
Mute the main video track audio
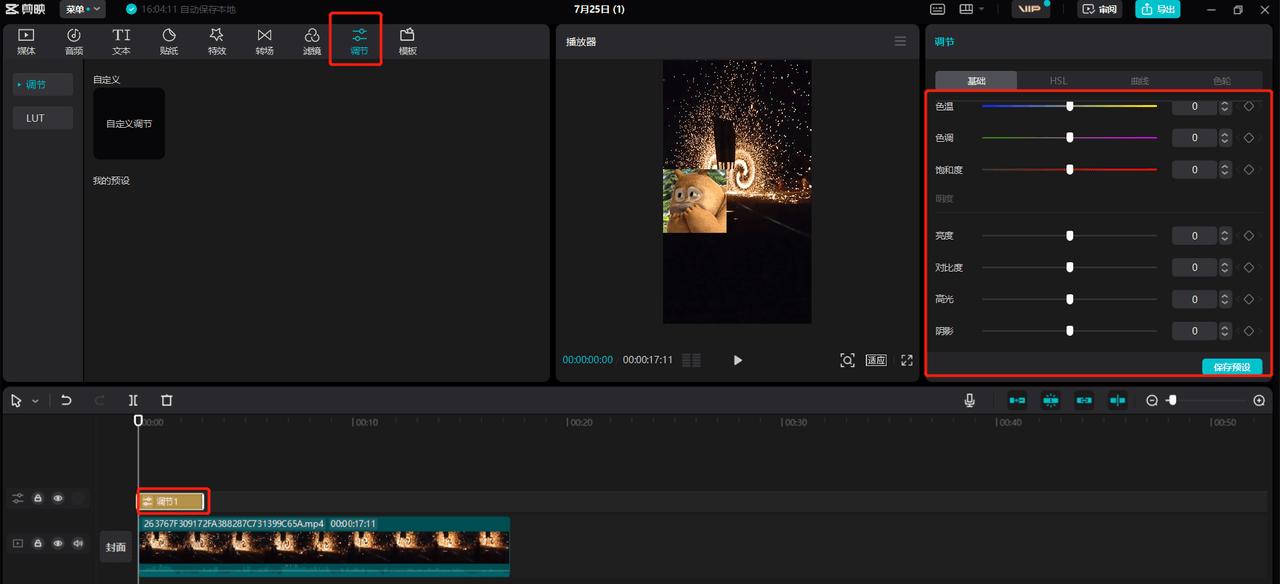[x=78, y=543]
